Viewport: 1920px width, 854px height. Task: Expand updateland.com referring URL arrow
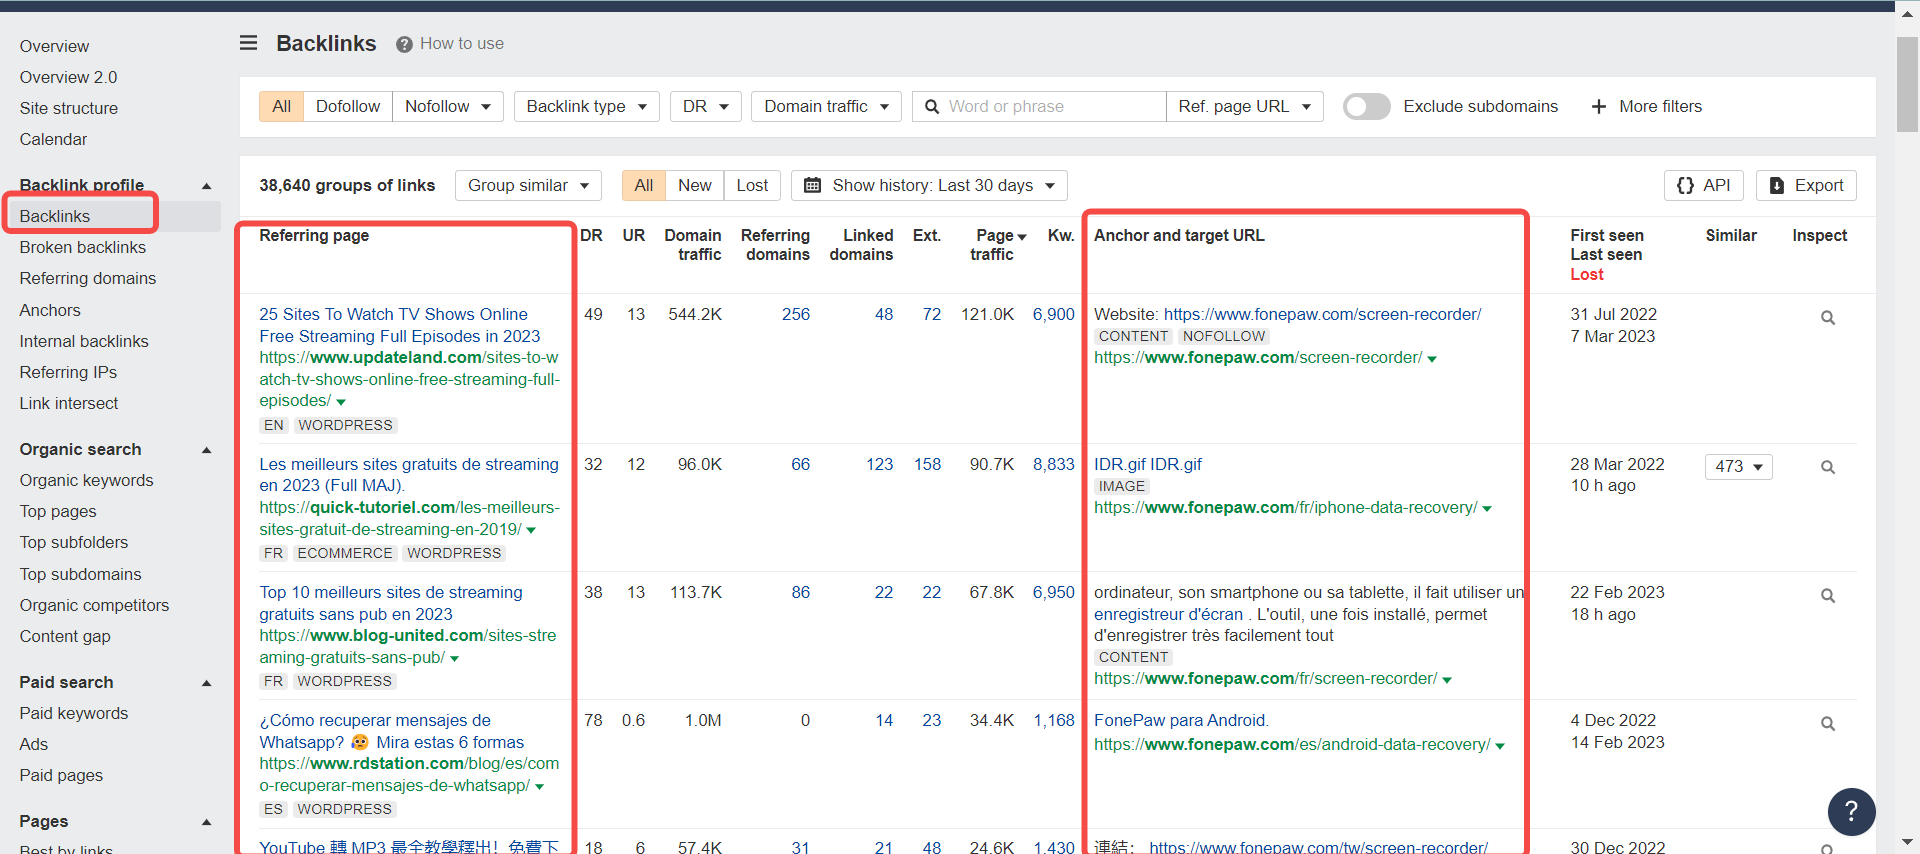[341, 402]
